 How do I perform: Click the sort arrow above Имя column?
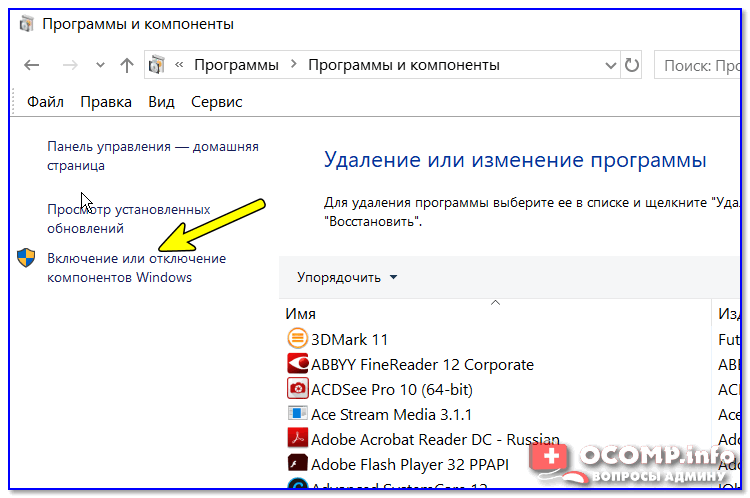coord(496,302)
